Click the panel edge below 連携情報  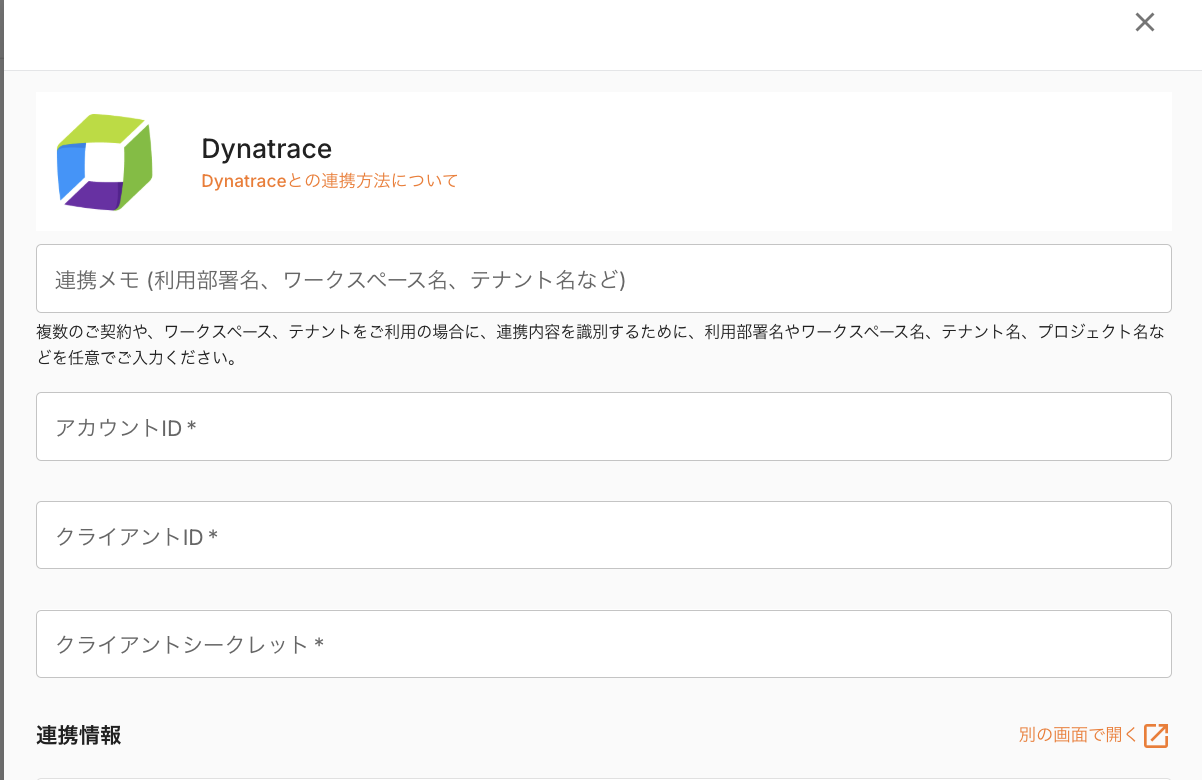pos(603,777)
